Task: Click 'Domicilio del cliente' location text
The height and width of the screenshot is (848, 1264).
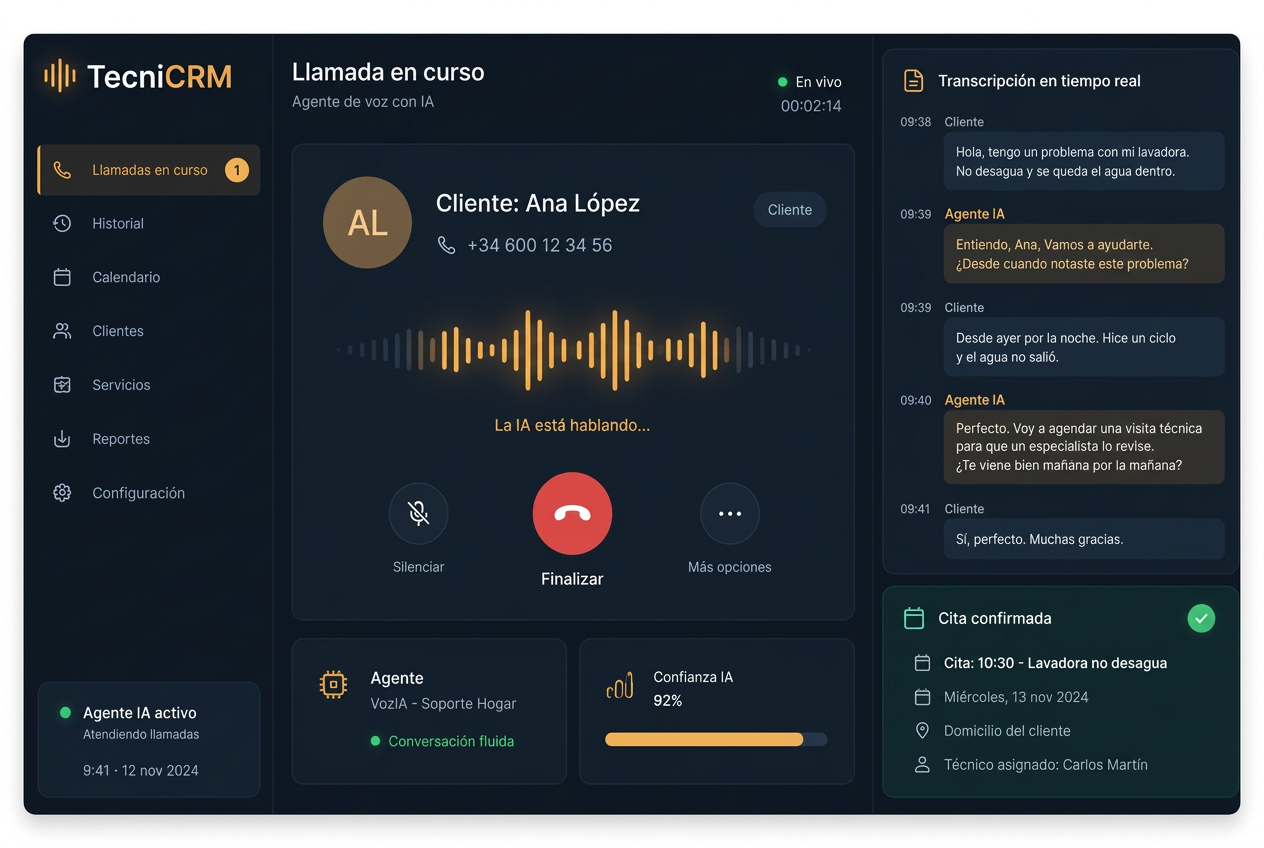Action: tap(1007, 731)
